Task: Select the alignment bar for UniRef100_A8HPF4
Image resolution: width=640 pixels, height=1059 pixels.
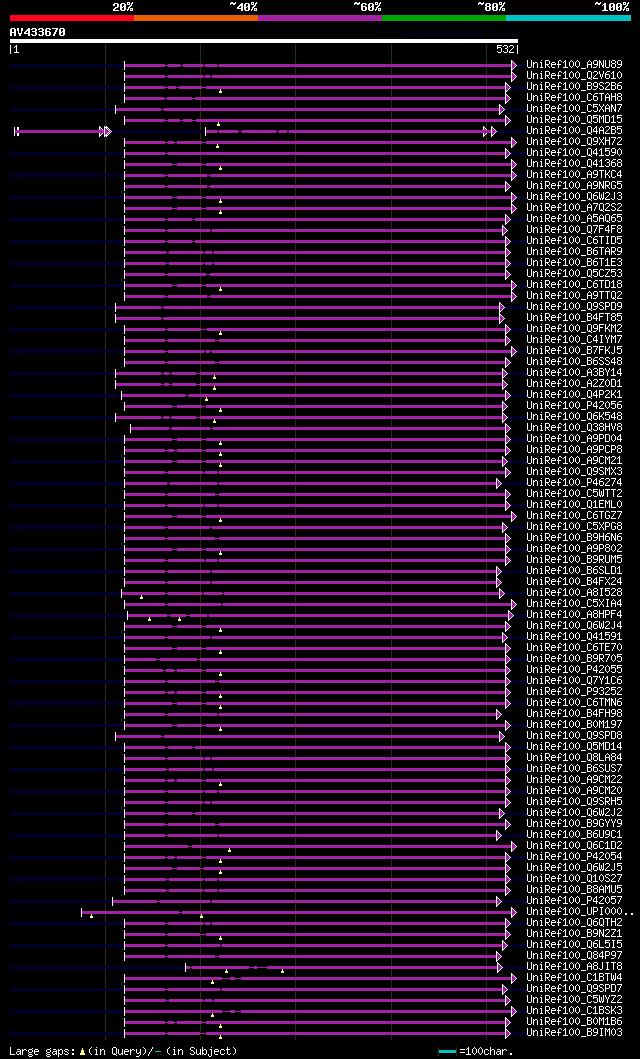Action: [321, 615]
